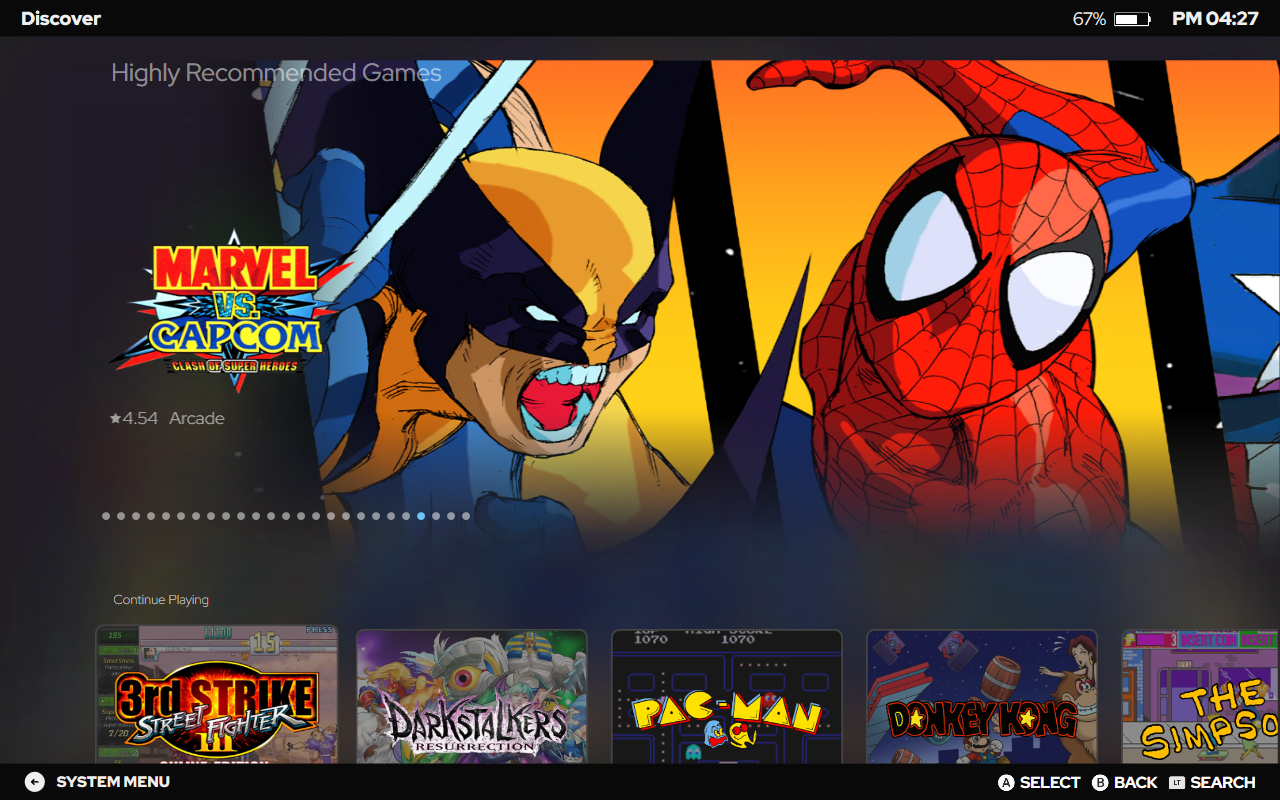This screenshot has width=1280, height=800.
Task: Launch the Pac-Man game tile
Action: (x=727, y=697)
